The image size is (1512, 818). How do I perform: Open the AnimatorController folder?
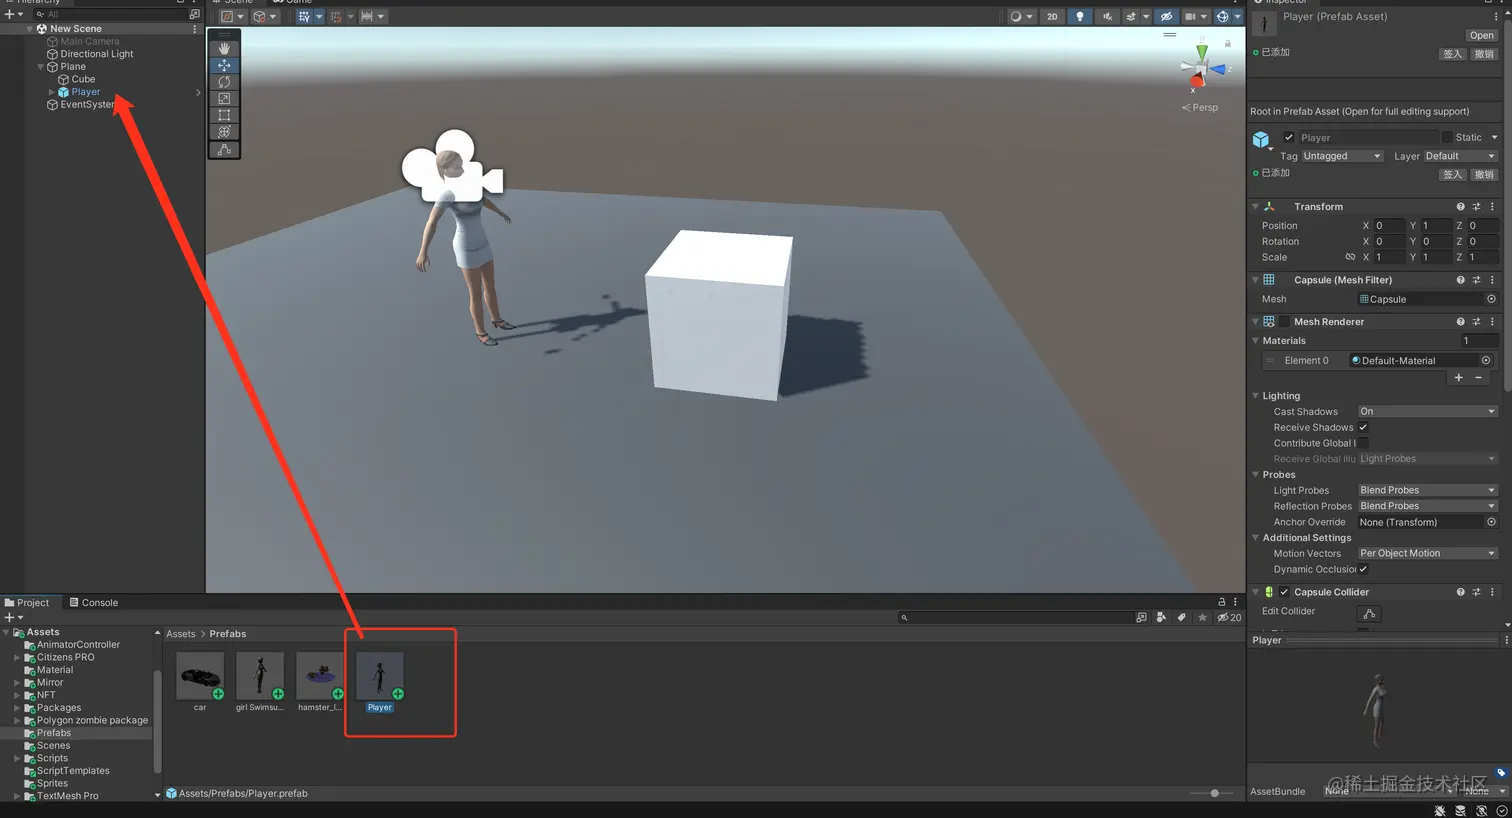click(x=78, y=645)
